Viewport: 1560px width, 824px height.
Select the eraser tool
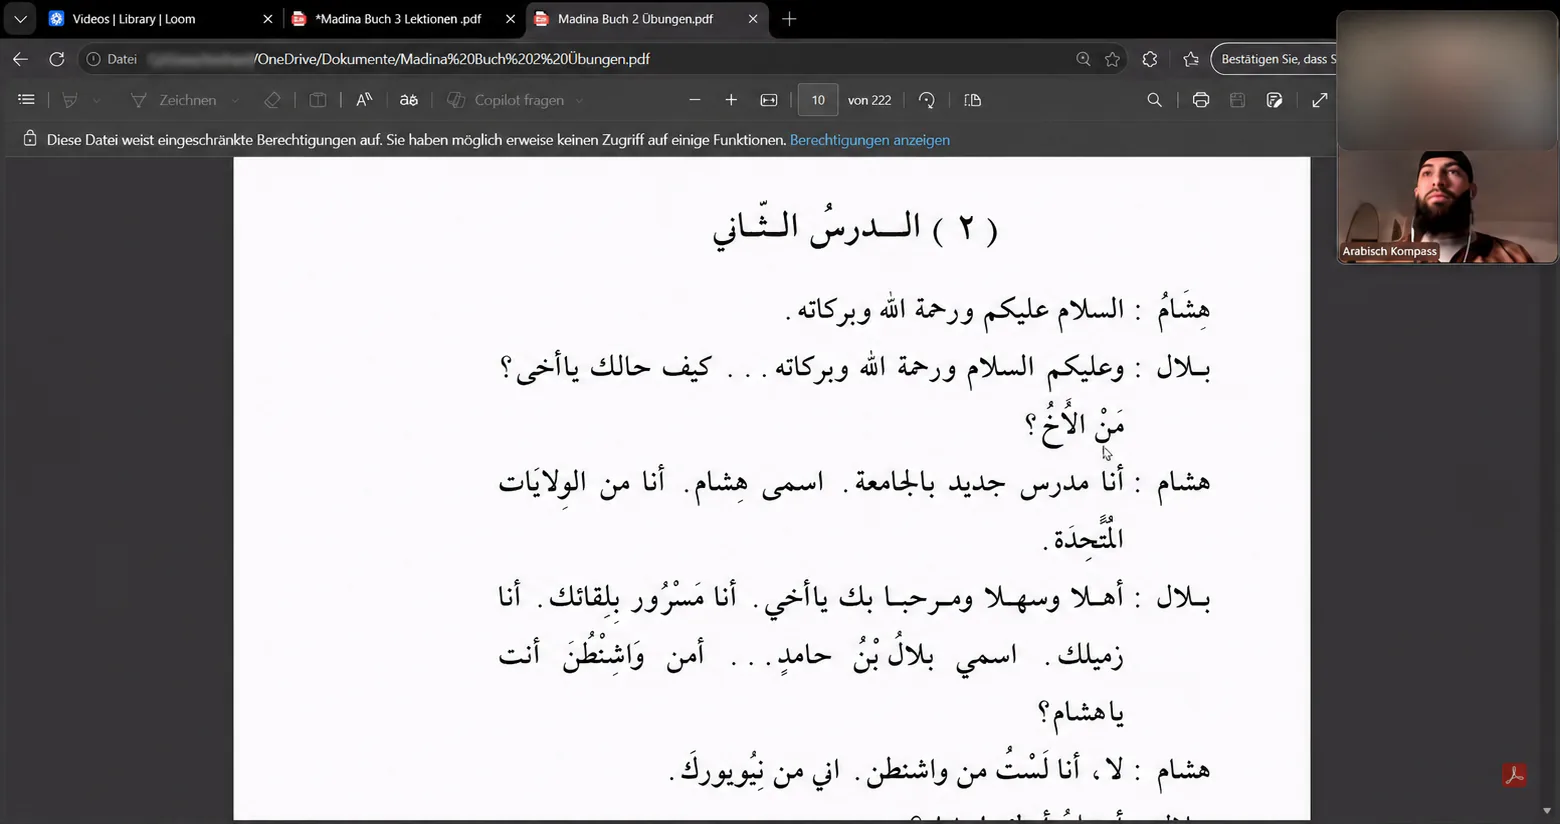[x=272, y=100]
